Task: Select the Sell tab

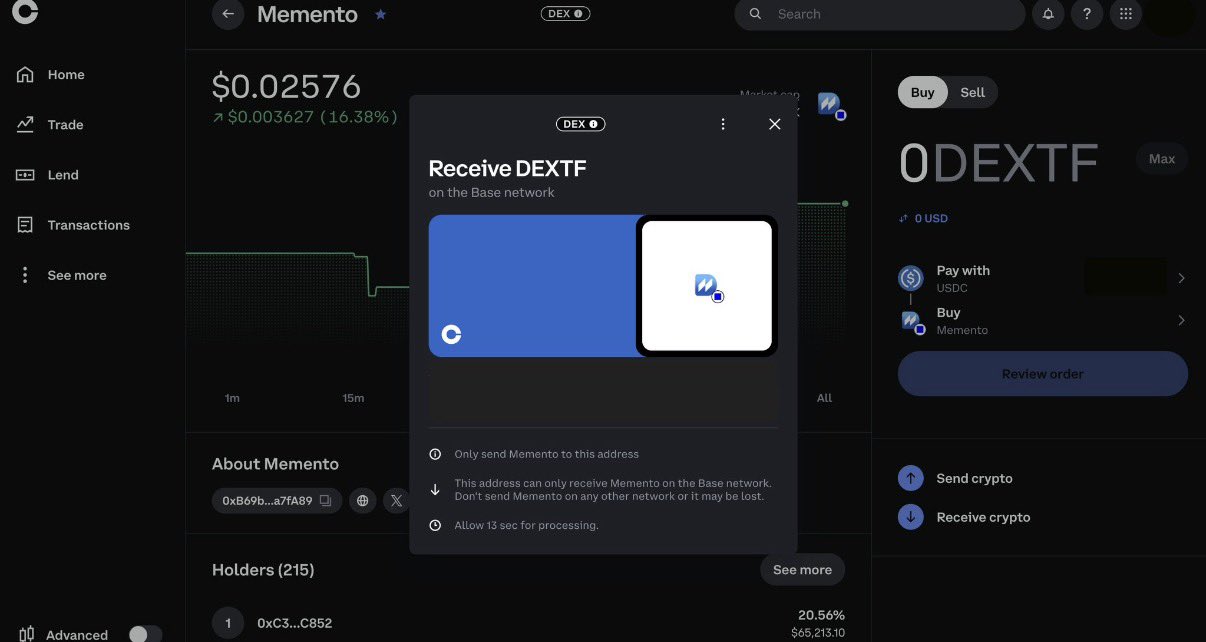Action: pyautogui.click(x=972, y=92)
